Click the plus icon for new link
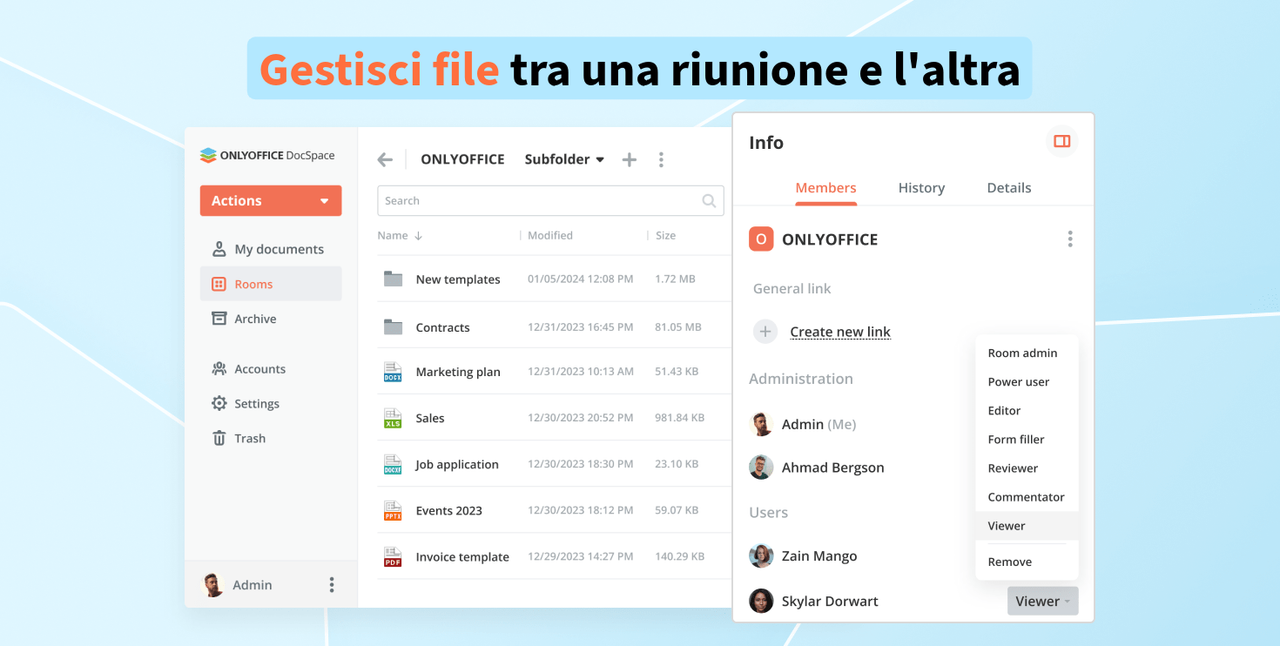Image resolution: width=1280 pixels, height=646 pixels. point(765,331)
